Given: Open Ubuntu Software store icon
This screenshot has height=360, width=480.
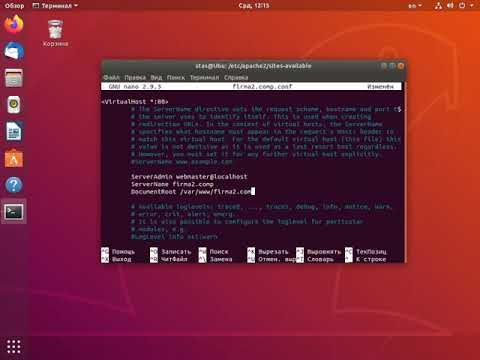Looking at the screenshot, I should tap(14, 158).
